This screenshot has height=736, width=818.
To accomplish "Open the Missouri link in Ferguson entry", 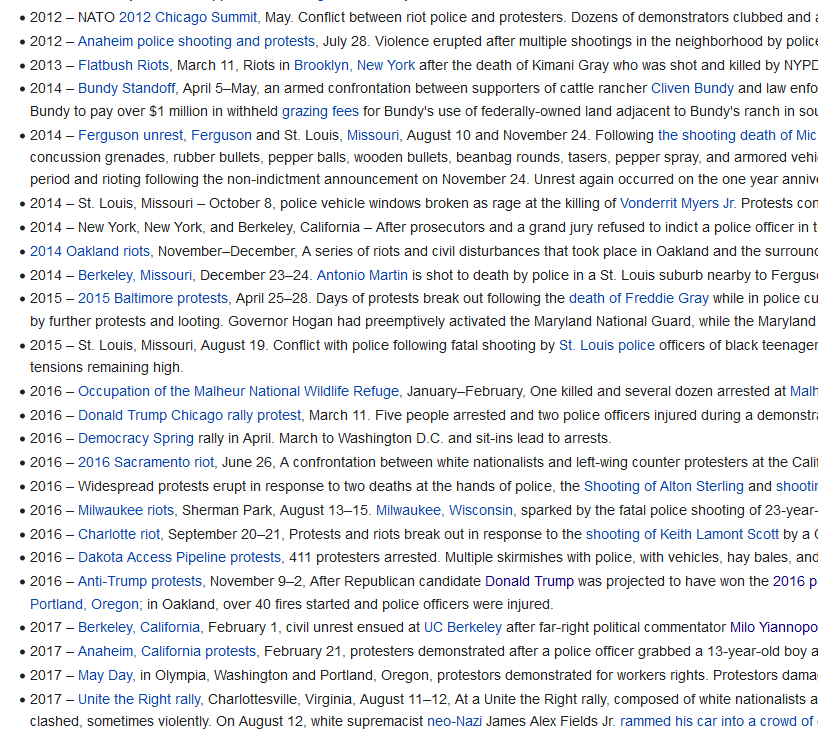I will coord(372,135).
